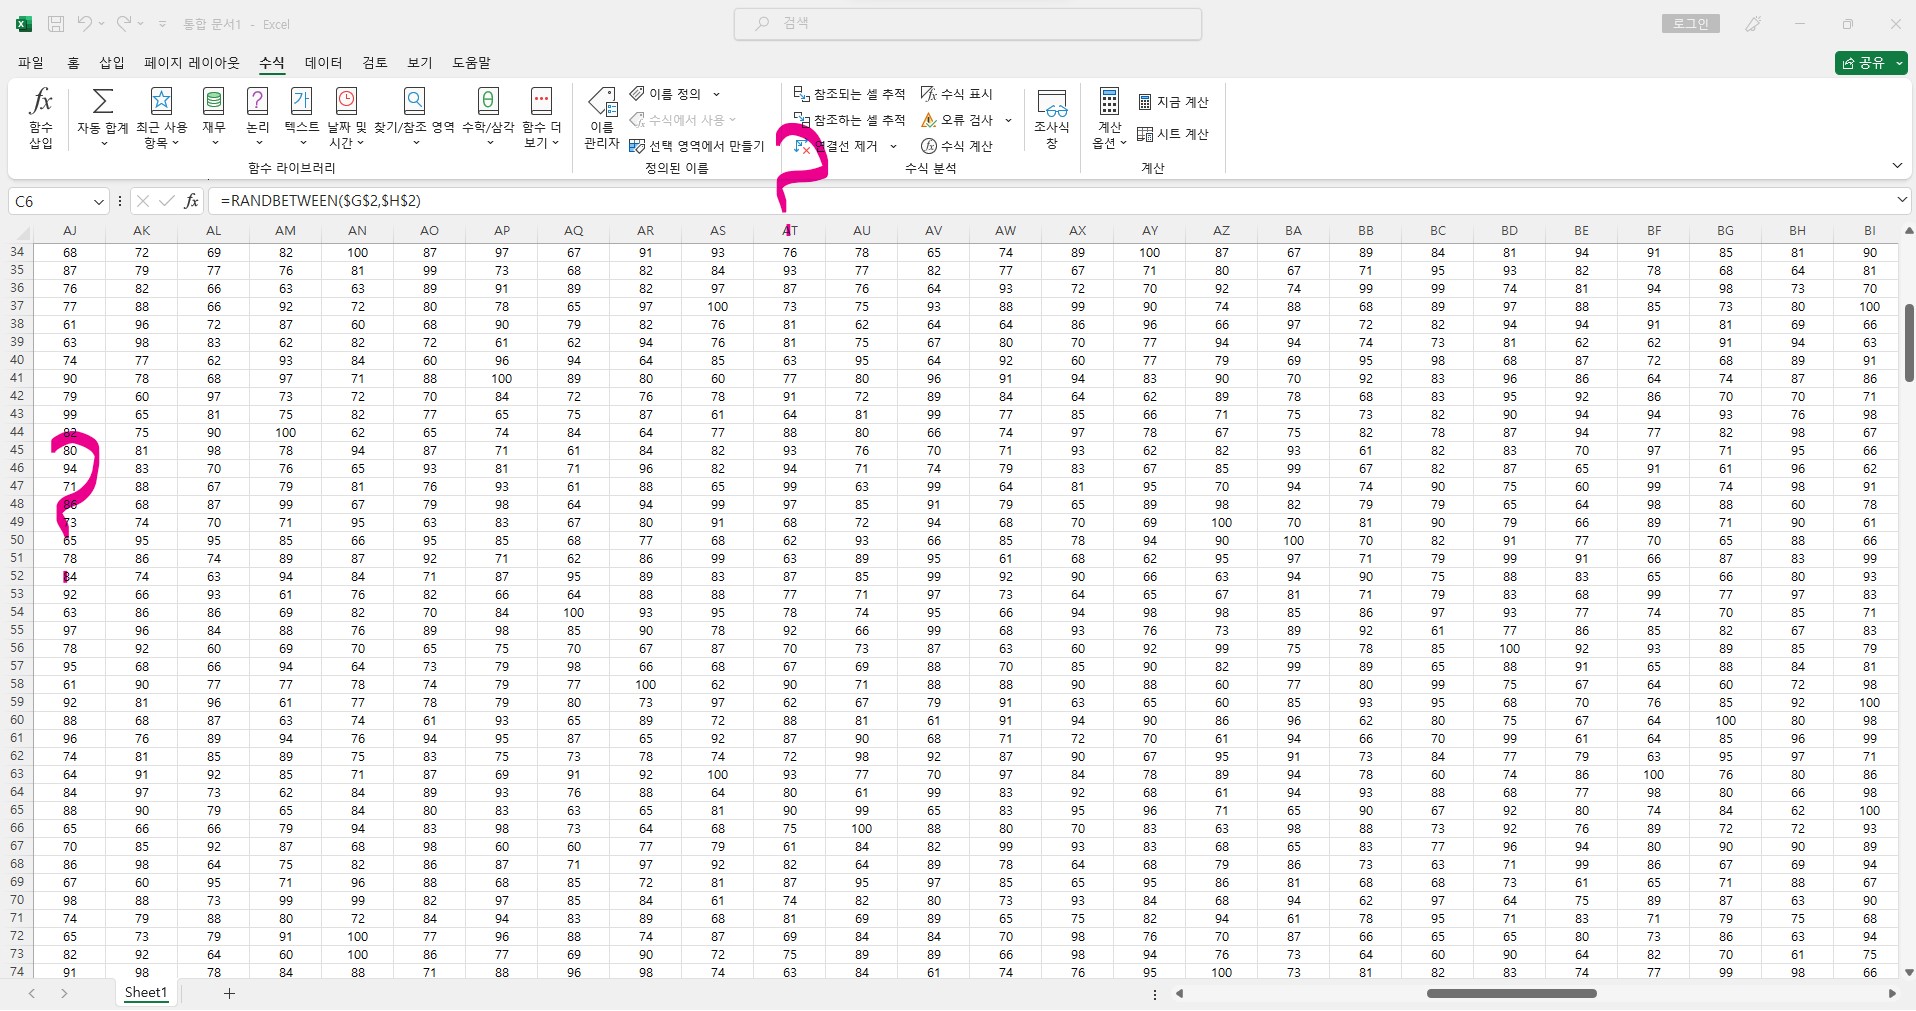The height and width of the screenshot is (1011, 1916).
Task: Open the 파일 menu tab
Action: (x=31, y=62)
